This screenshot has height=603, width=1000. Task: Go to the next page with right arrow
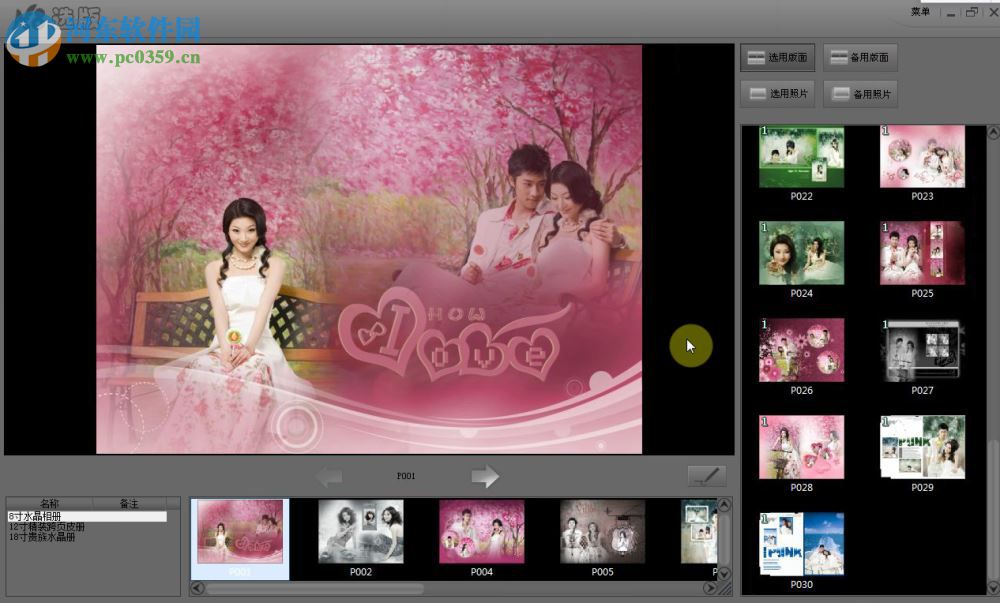click(485, 476)
